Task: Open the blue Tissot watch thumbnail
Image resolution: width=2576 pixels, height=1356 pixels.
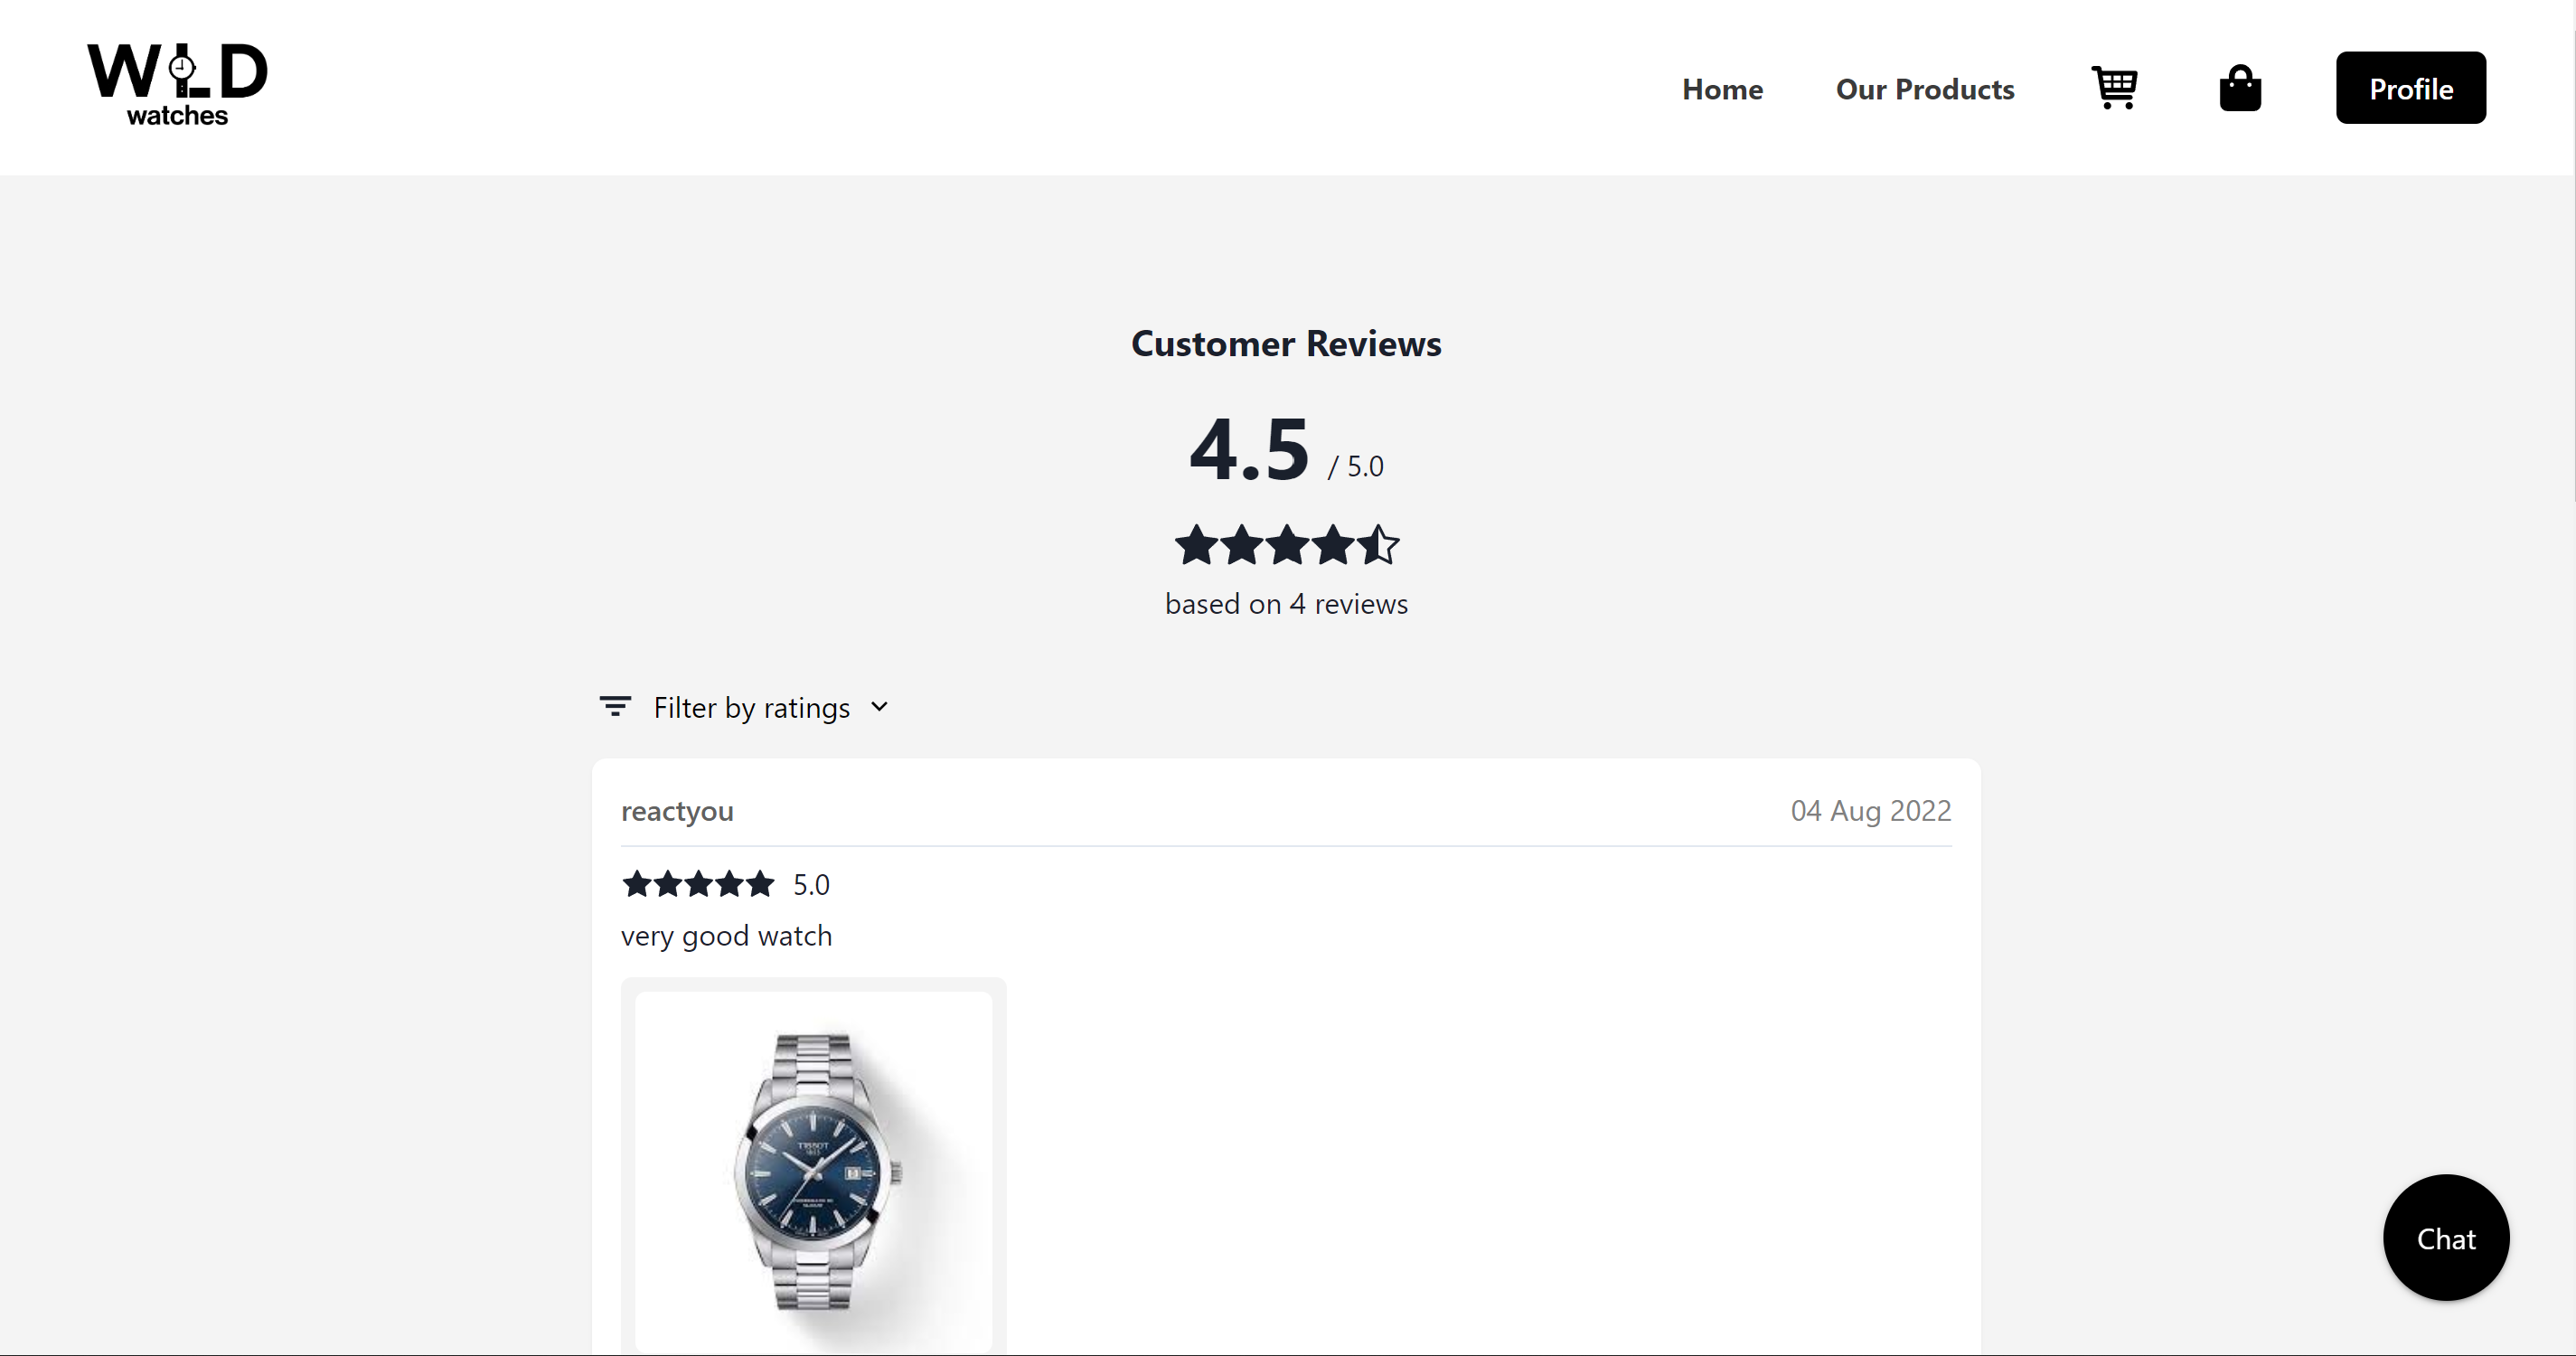Action: pos(814,1170)
